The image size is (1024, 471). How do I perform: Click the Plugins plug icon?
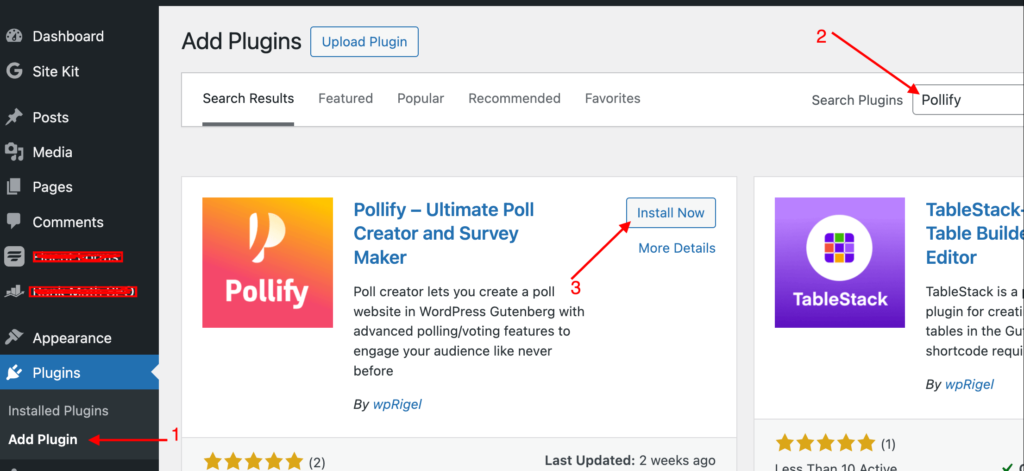pos(14,373)
